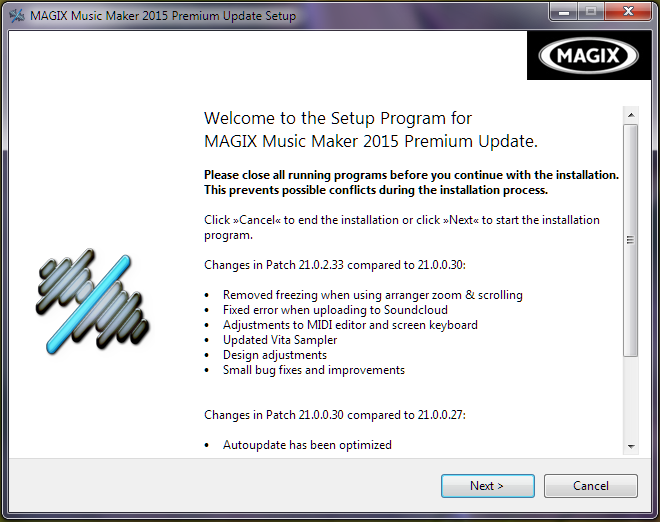Click the maximize window button
Viewport: 660px width, 522px height.
click(x=591, y=12)
